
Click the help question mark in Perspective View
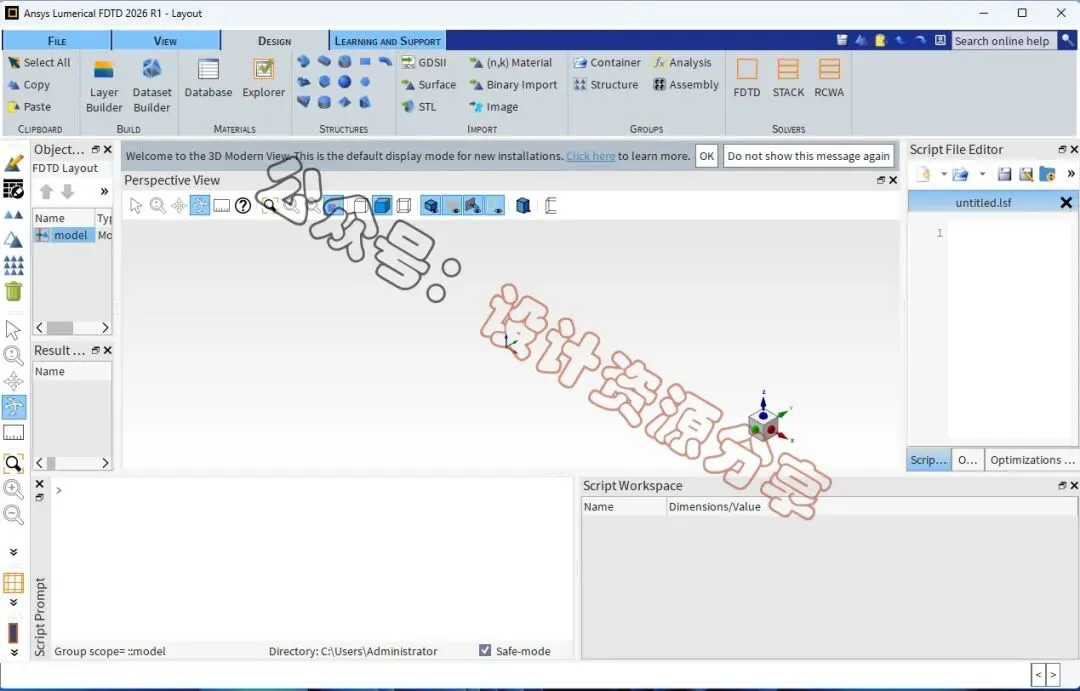[x=242, y=205]
